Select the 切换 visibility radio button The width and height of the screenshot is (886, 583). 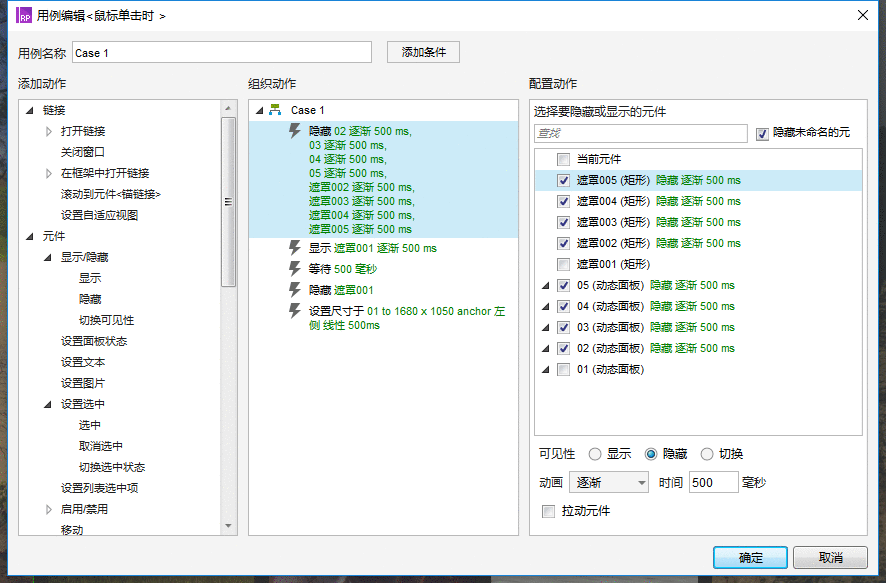coord(707,454)
